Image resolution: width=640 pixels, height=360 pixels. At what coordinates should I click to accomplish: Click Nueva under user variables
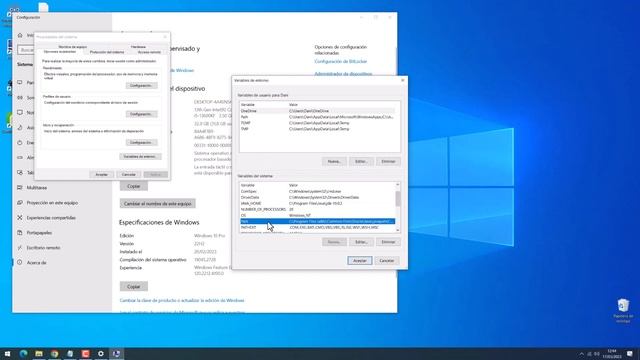(x=334, y=162)
